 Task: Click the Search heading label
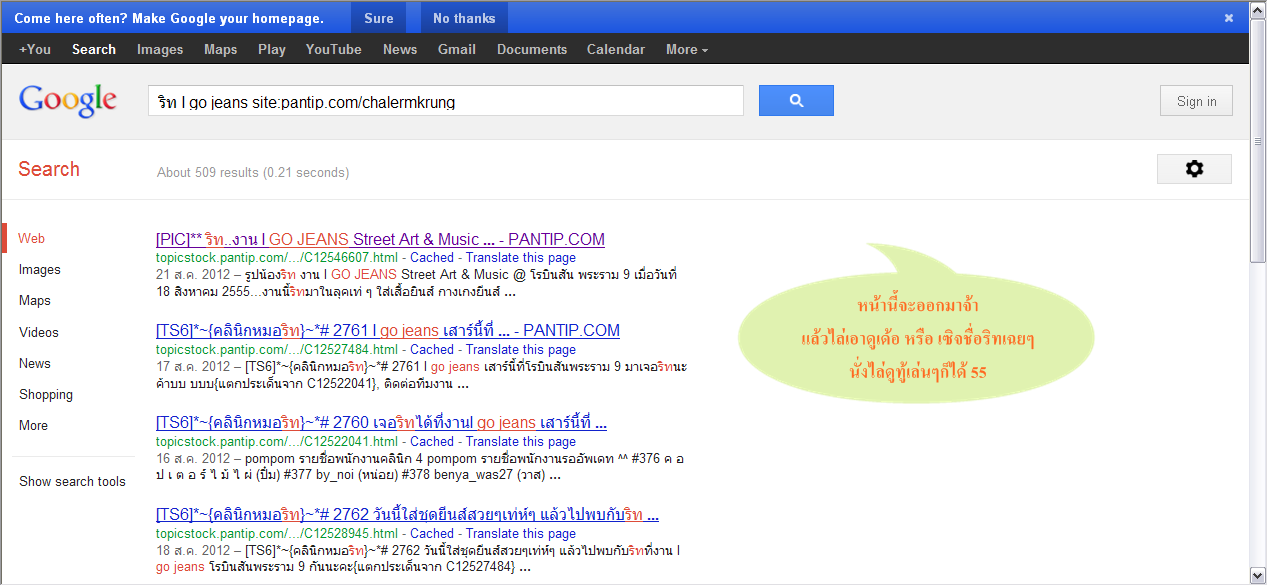click(49, 169)
